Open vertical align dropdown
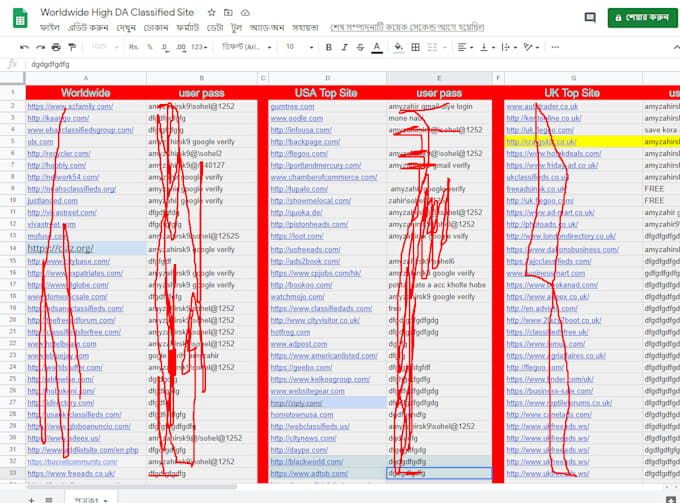Image resolution: width=680 pixels, height=503 pixels. [x=487, y=47]
